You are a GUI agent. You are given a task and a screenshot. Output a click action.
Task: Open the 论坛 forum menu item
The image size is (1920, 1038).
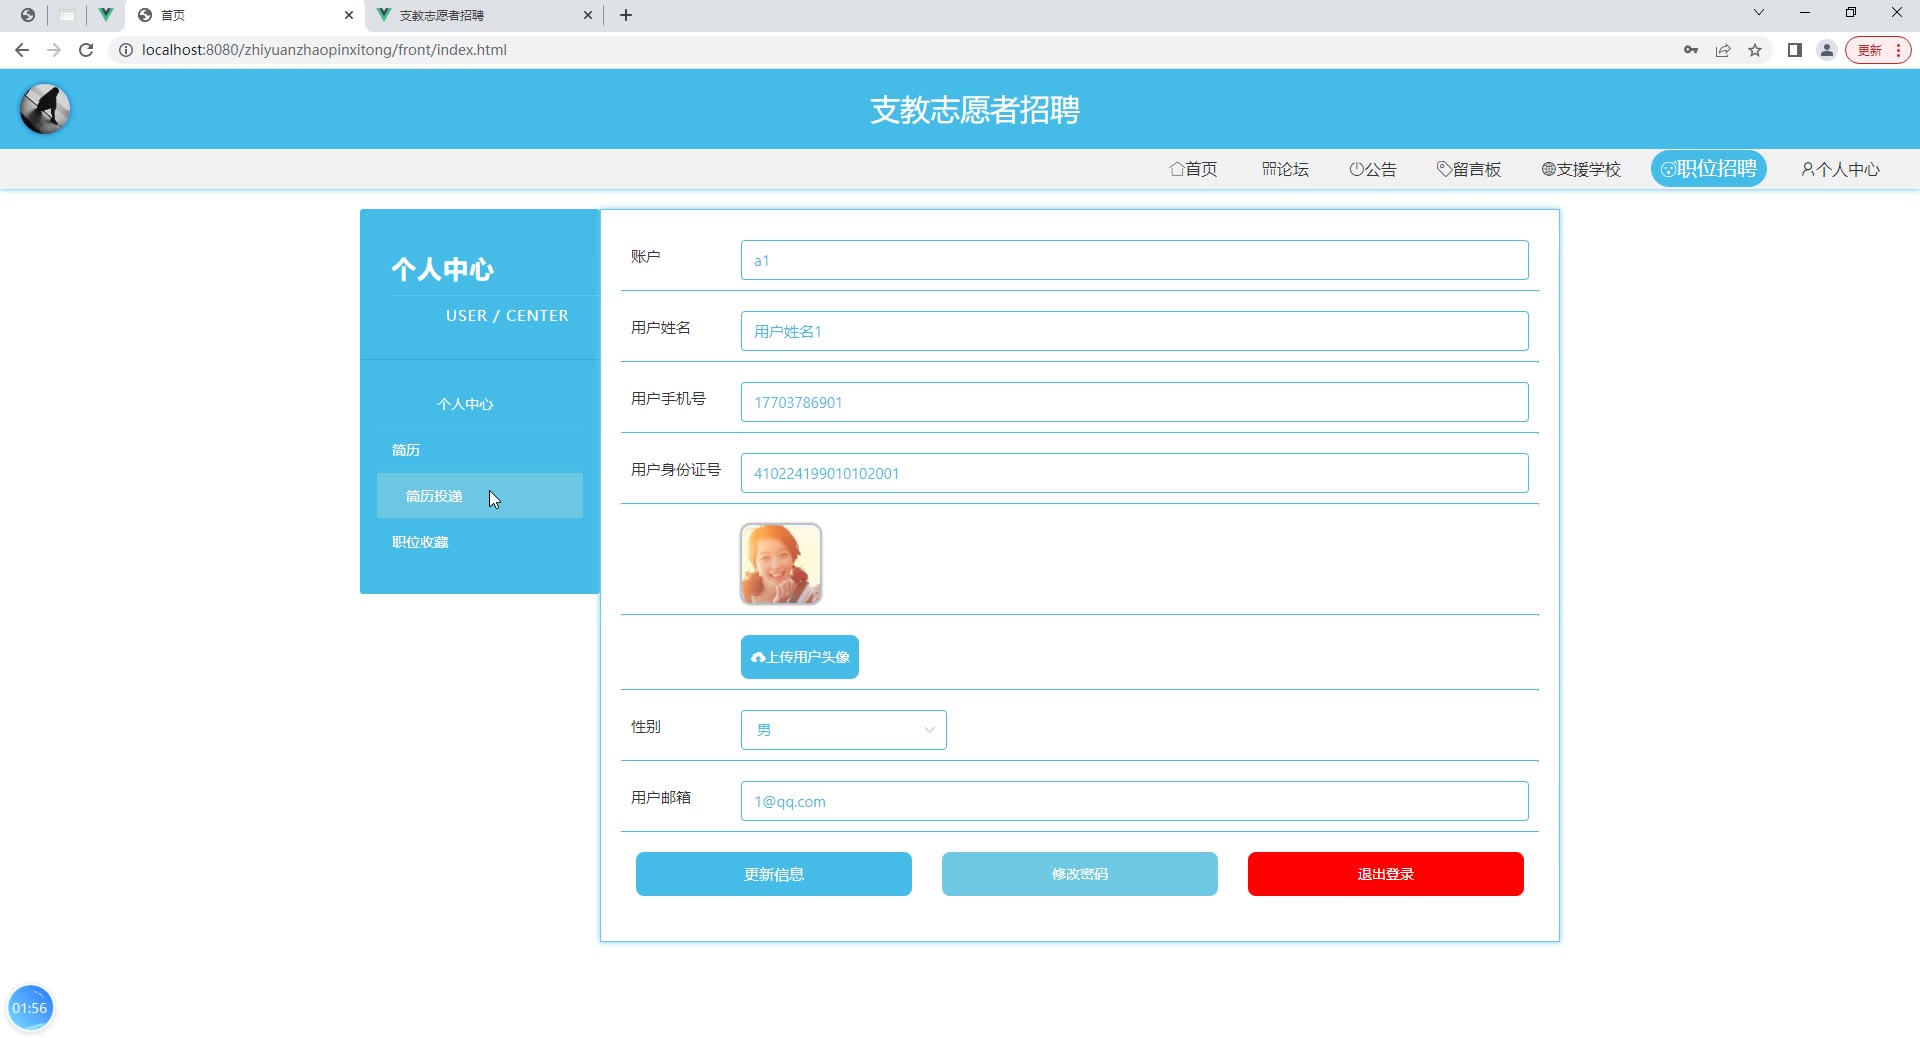tap(1285, 169)
